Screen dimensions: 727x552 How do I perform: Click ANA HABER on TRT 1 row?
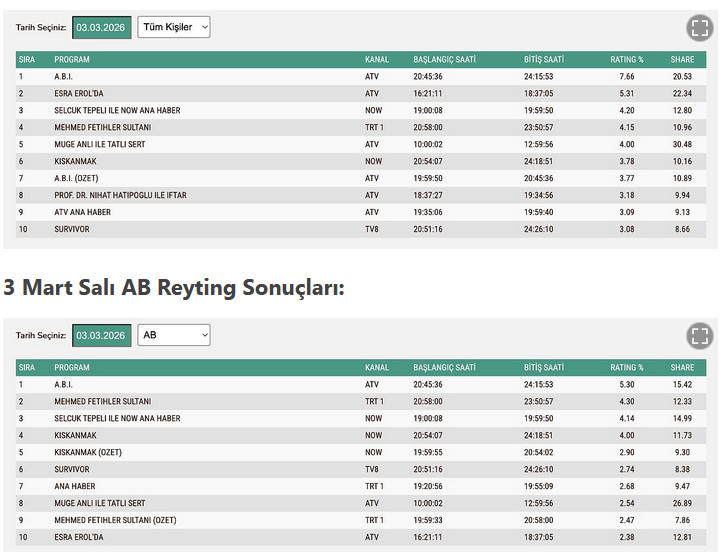tap(75, 486)
